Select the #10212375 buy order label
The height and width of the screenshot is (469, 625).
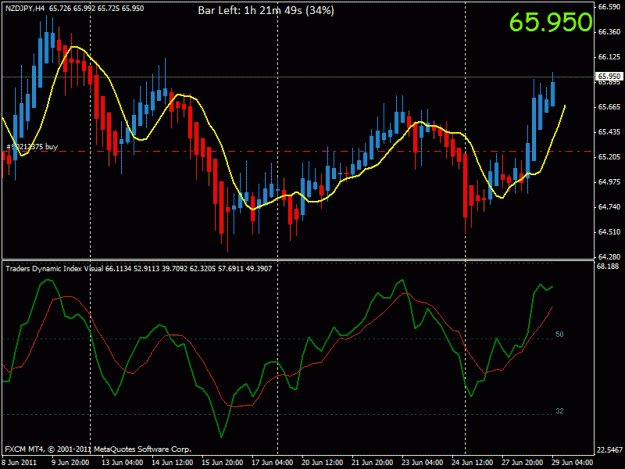coord(32,147)
